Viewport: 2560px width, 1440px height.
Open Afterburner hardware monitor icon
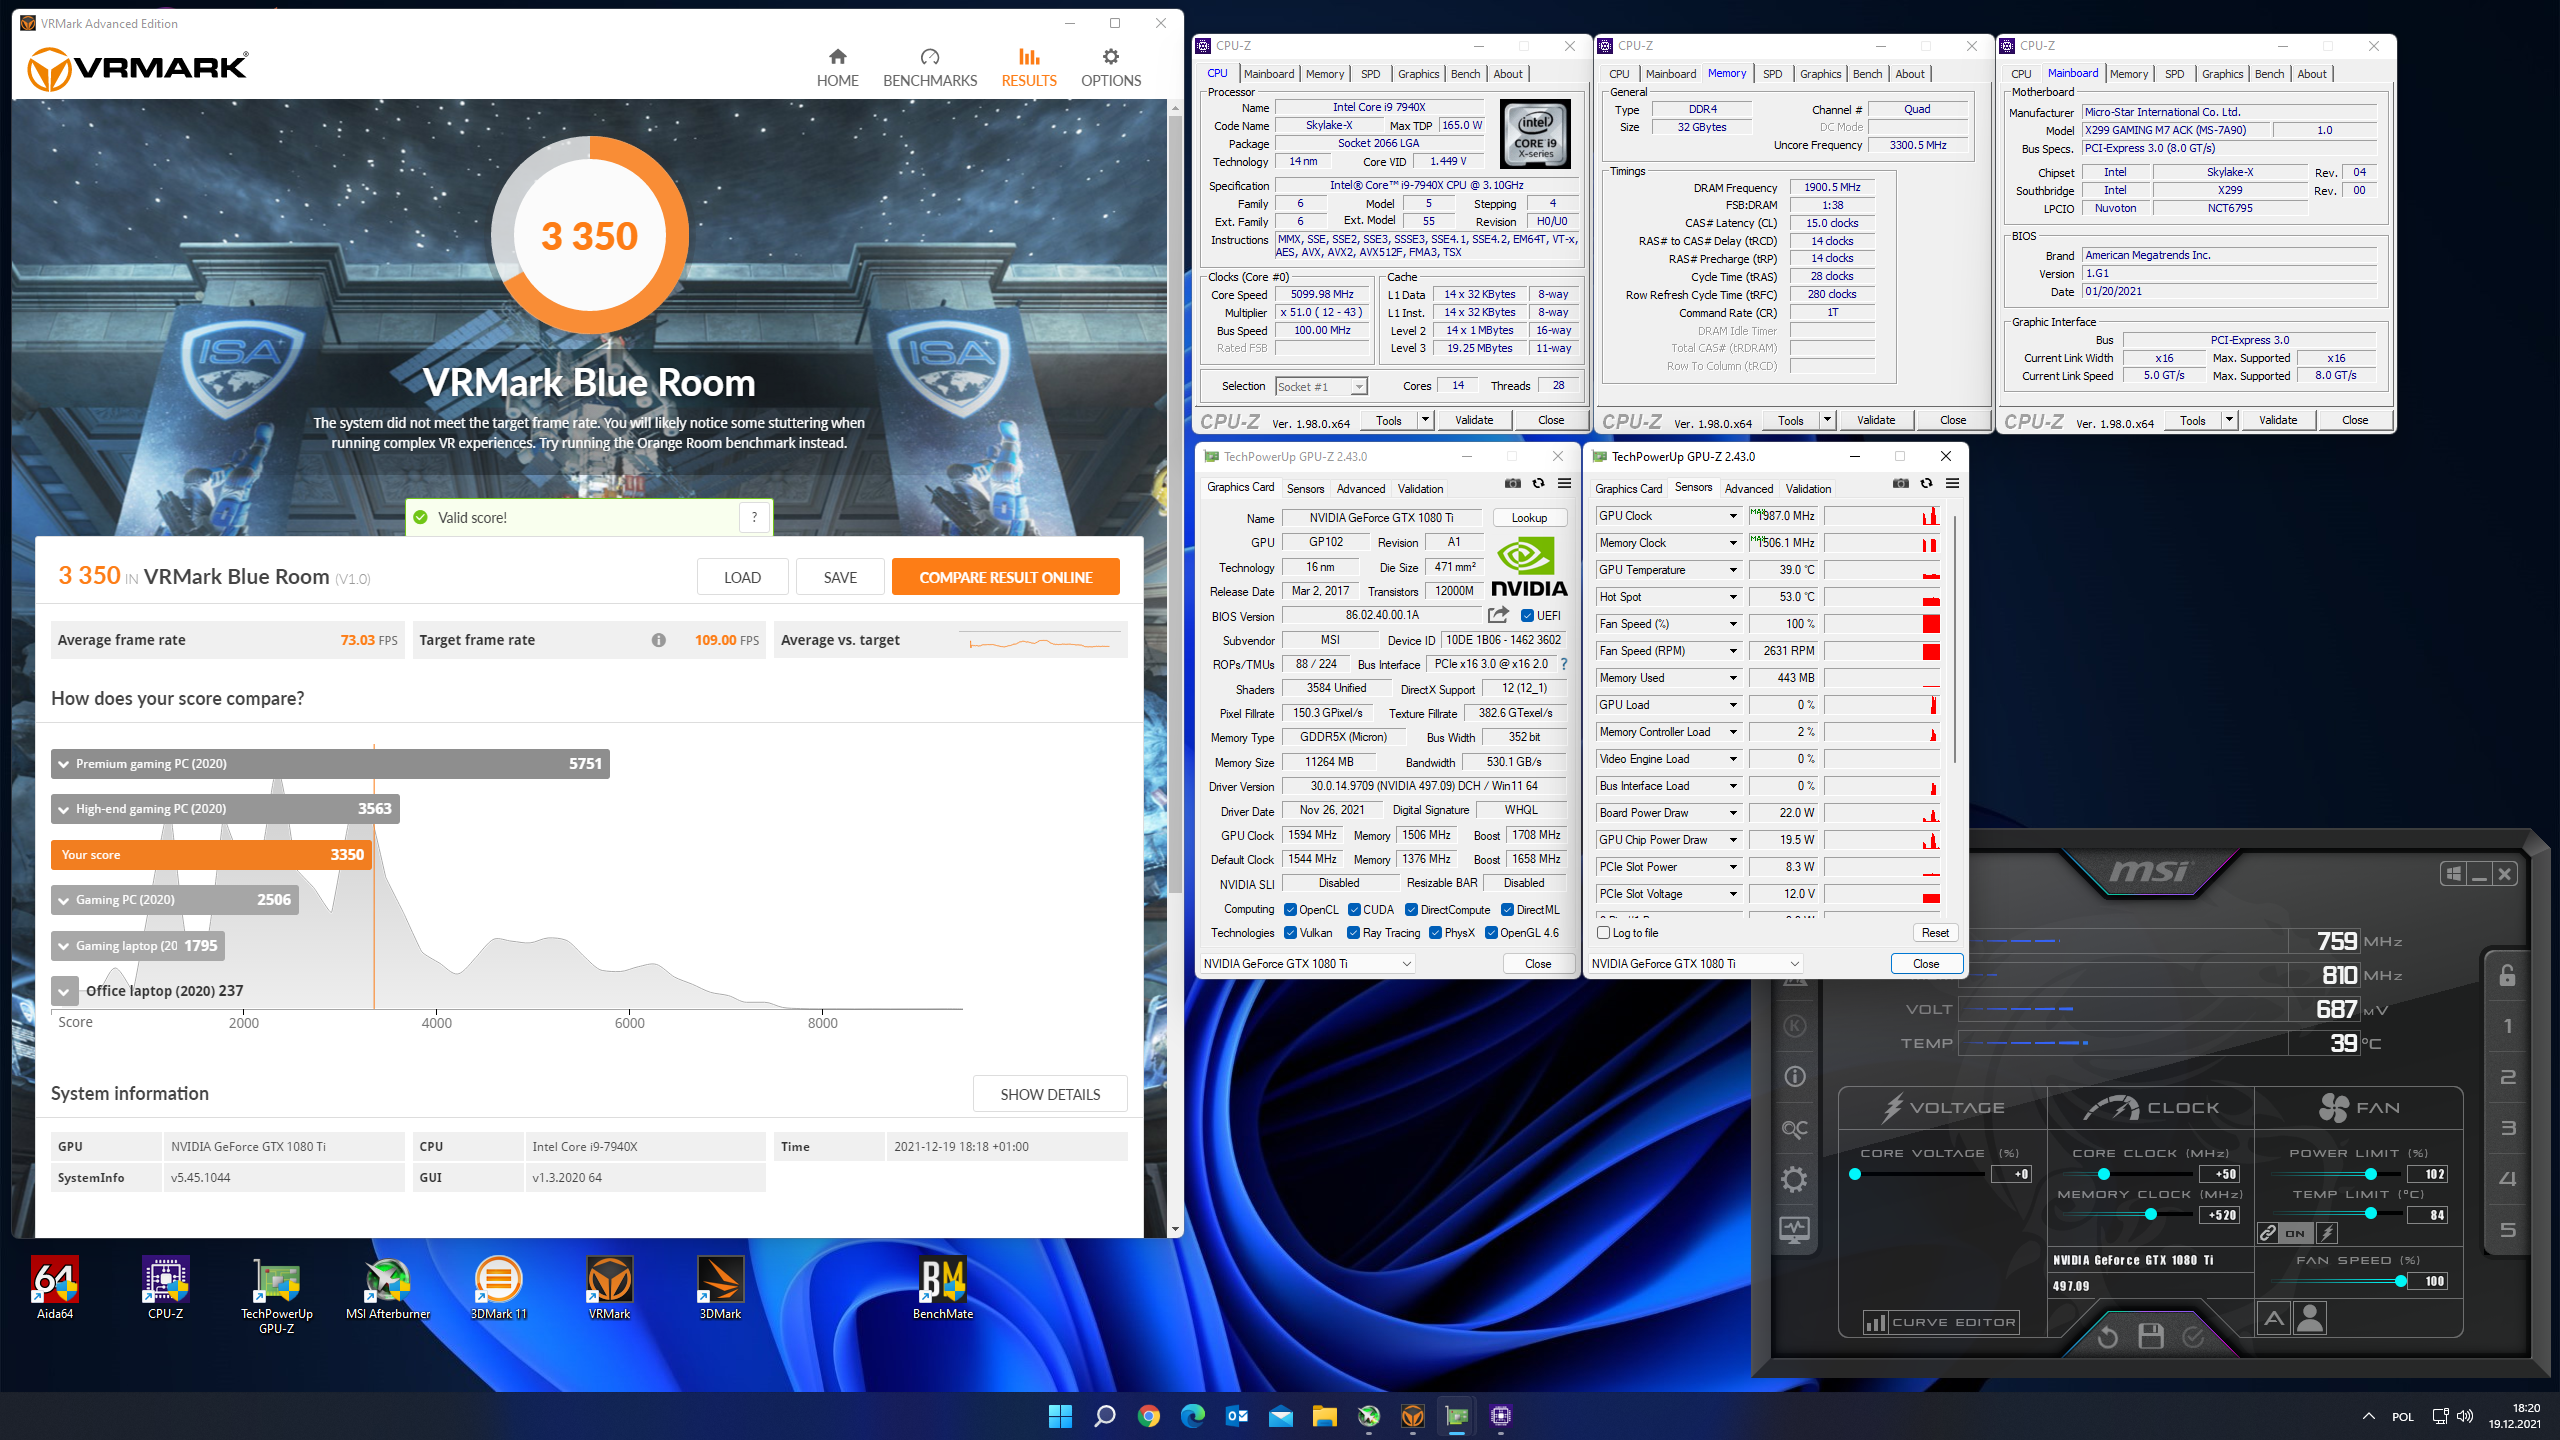1795,1230
